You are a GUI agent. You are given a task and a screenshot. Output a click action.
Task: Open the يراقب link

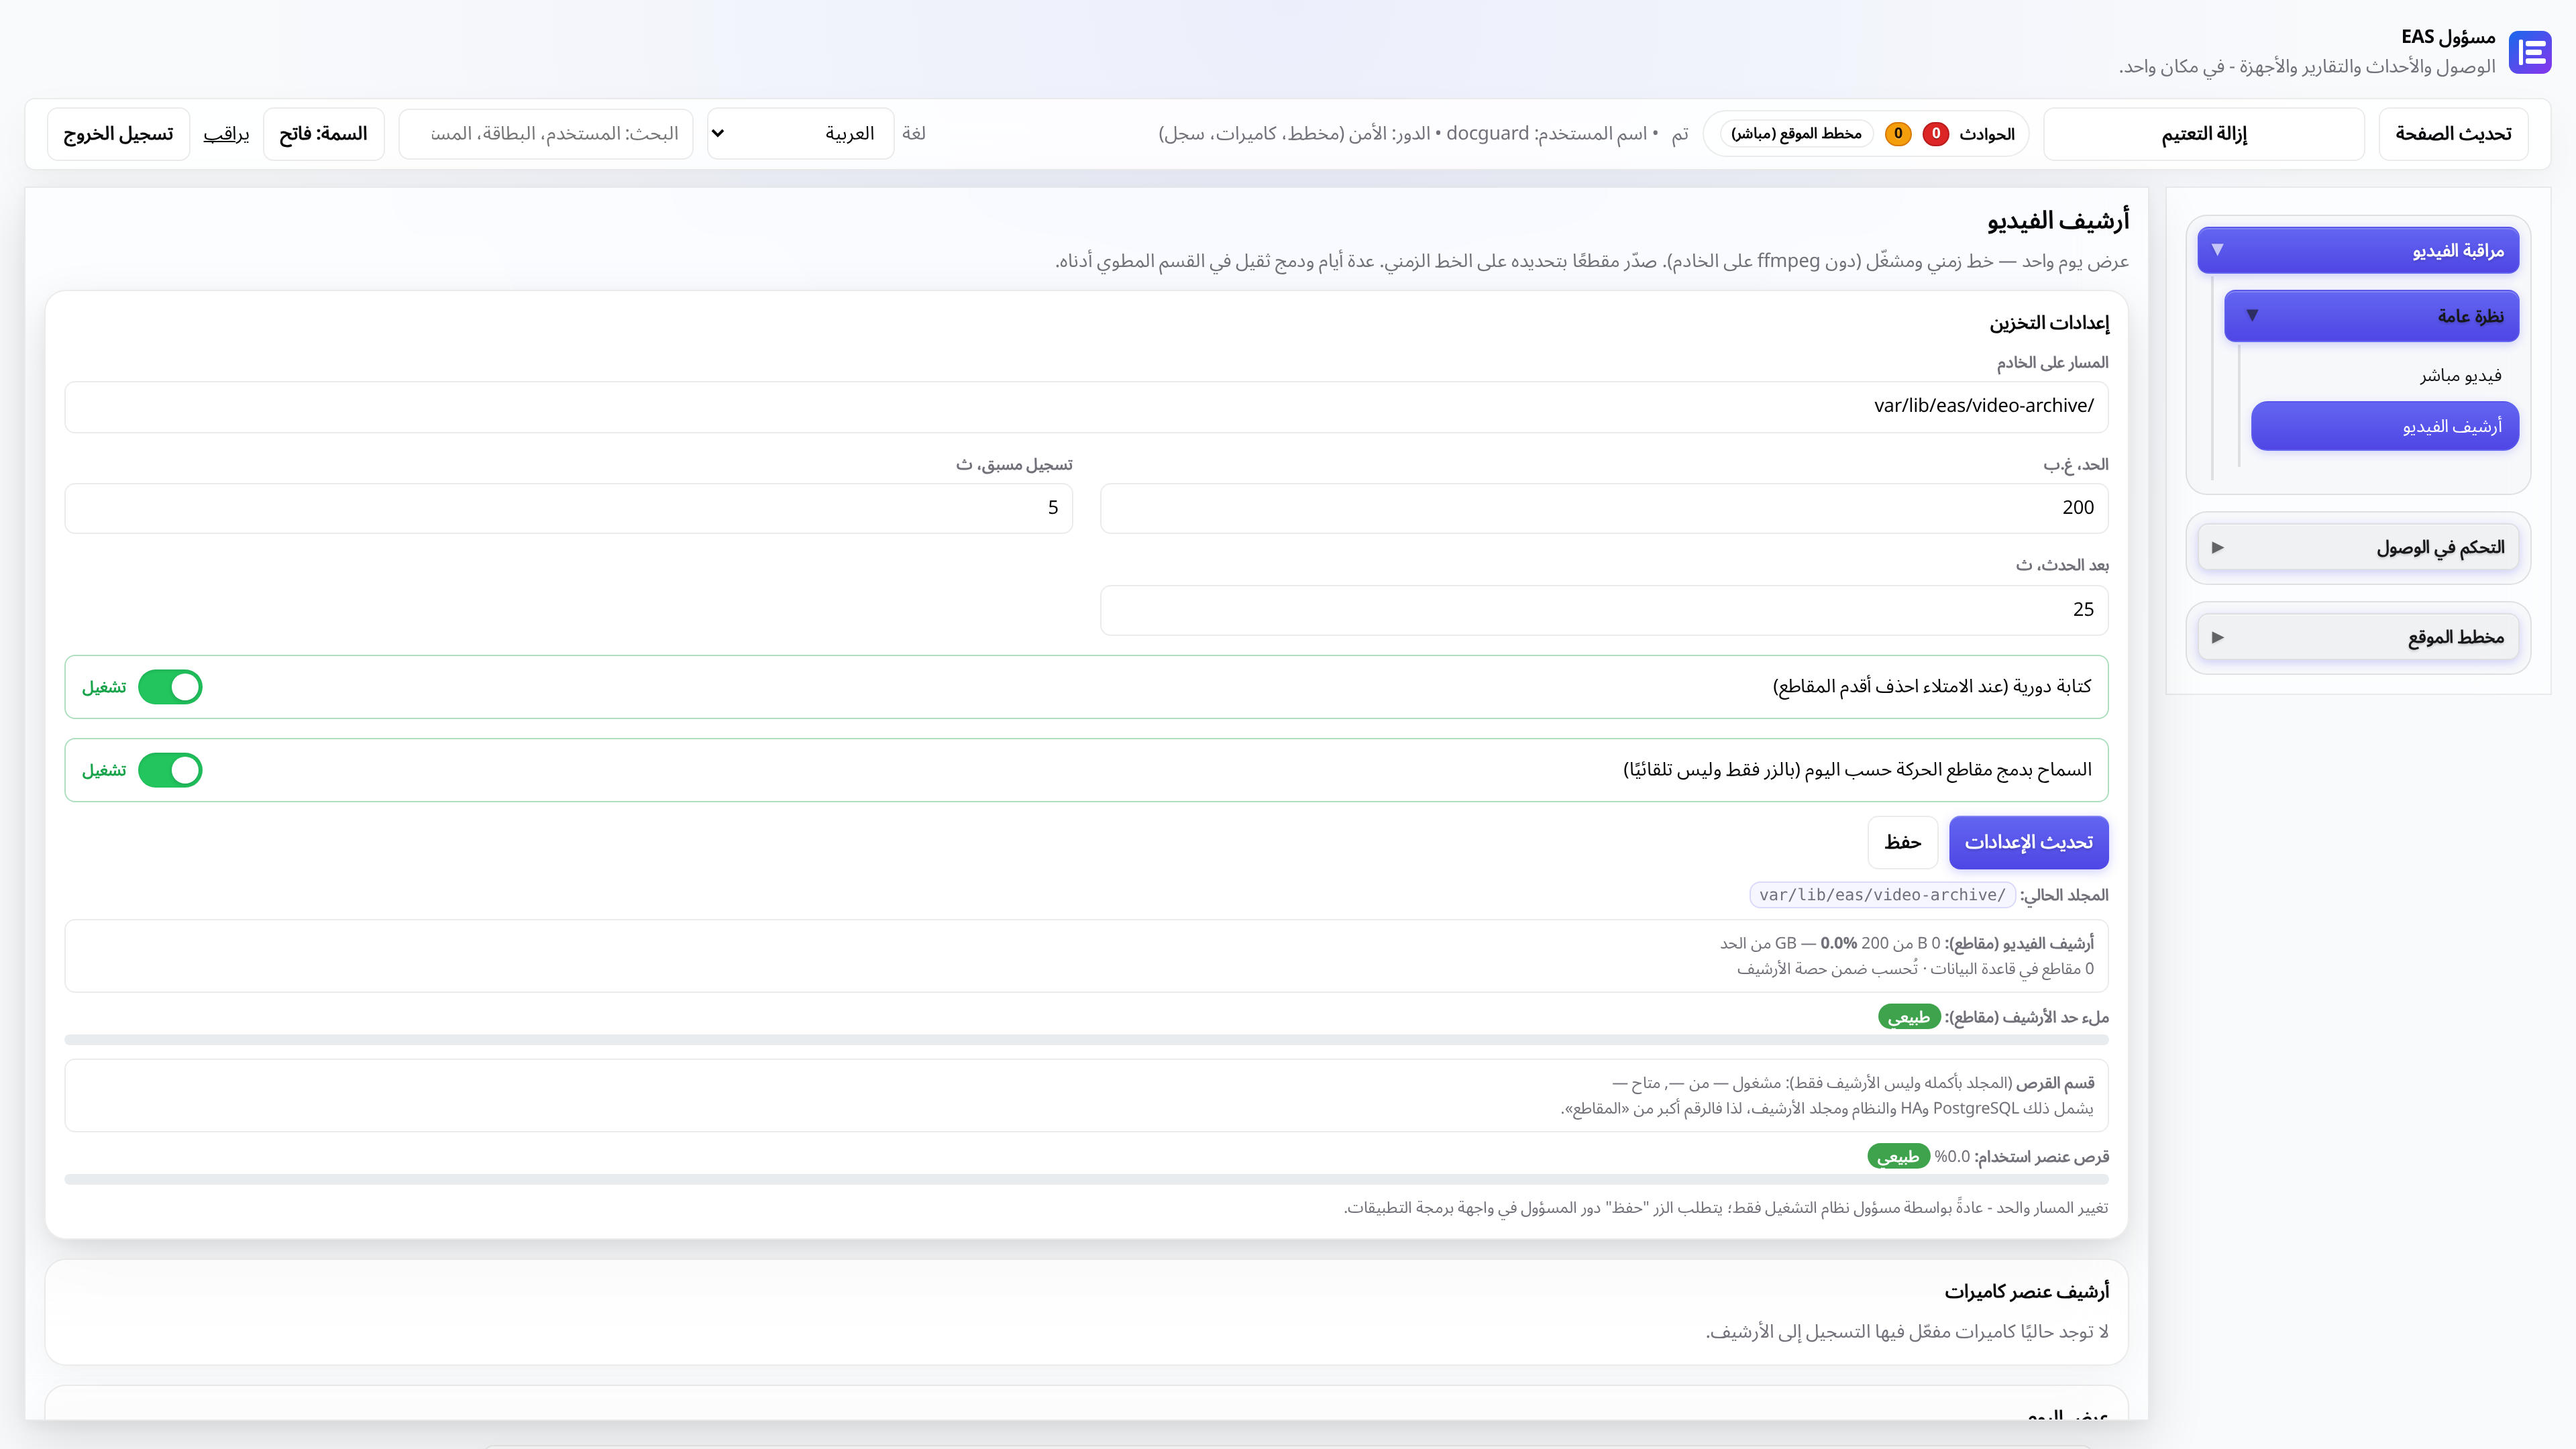point(226,134)
